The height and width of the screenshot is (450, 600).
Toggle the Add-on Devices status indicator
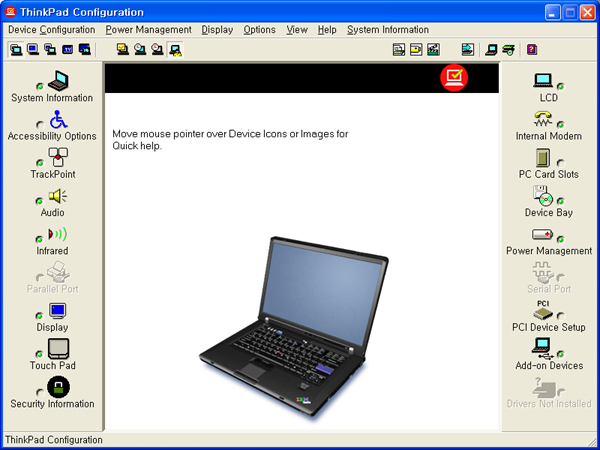click(x=561, y=354)
